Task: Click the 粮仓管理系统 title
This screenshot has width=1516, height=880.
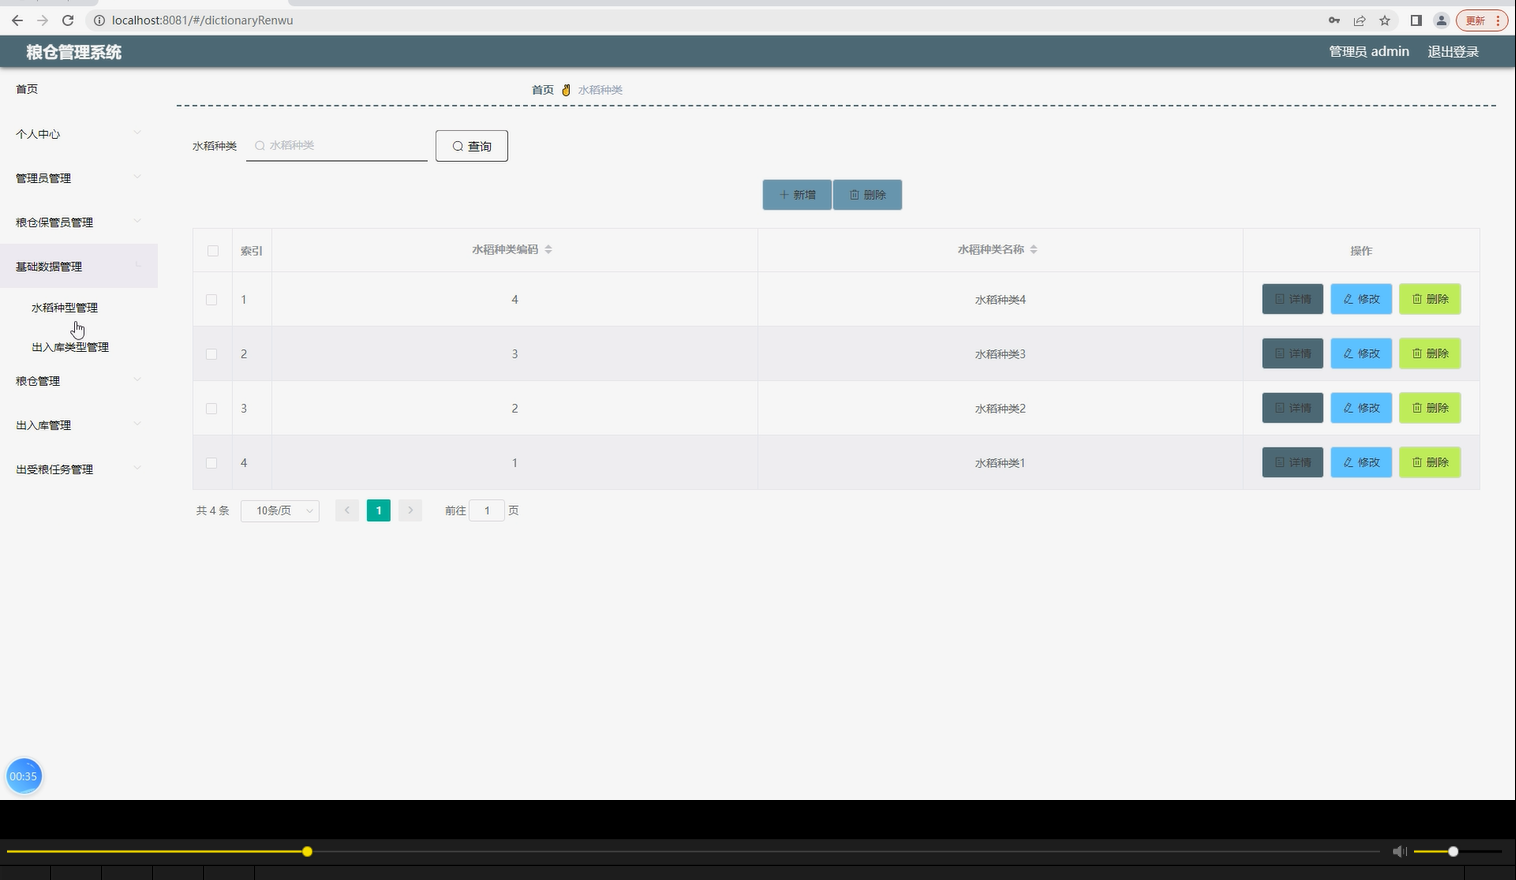Action: click(x=74, y=52)
